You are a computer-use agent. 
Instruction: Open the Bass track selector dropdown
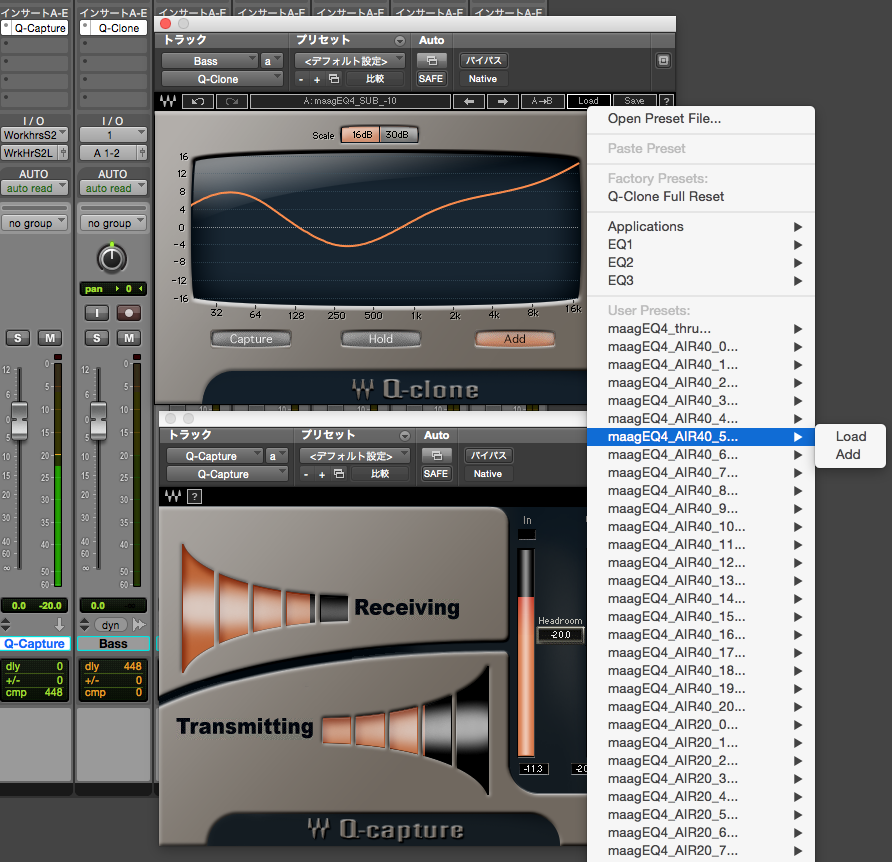coord(210,61)
